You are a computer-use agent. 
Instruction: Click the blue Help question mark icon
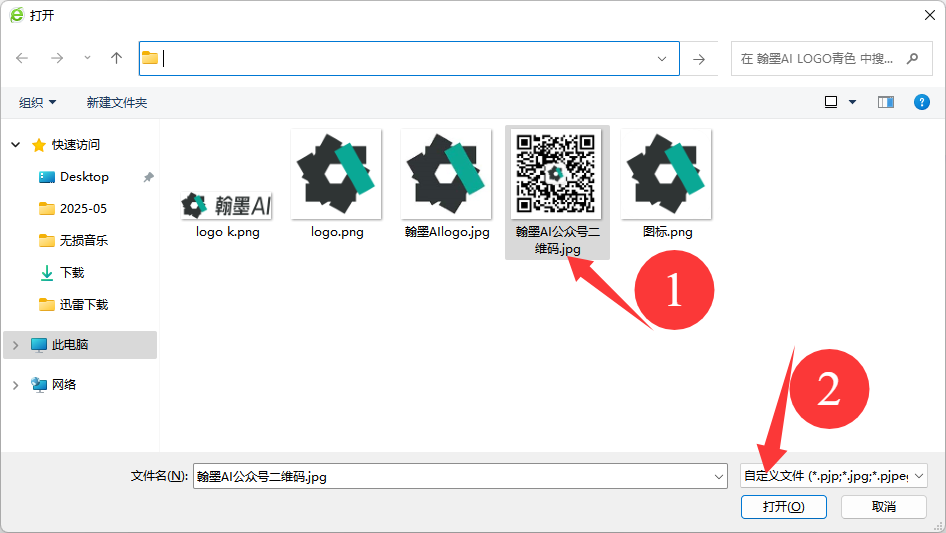[x=922, y=102]
